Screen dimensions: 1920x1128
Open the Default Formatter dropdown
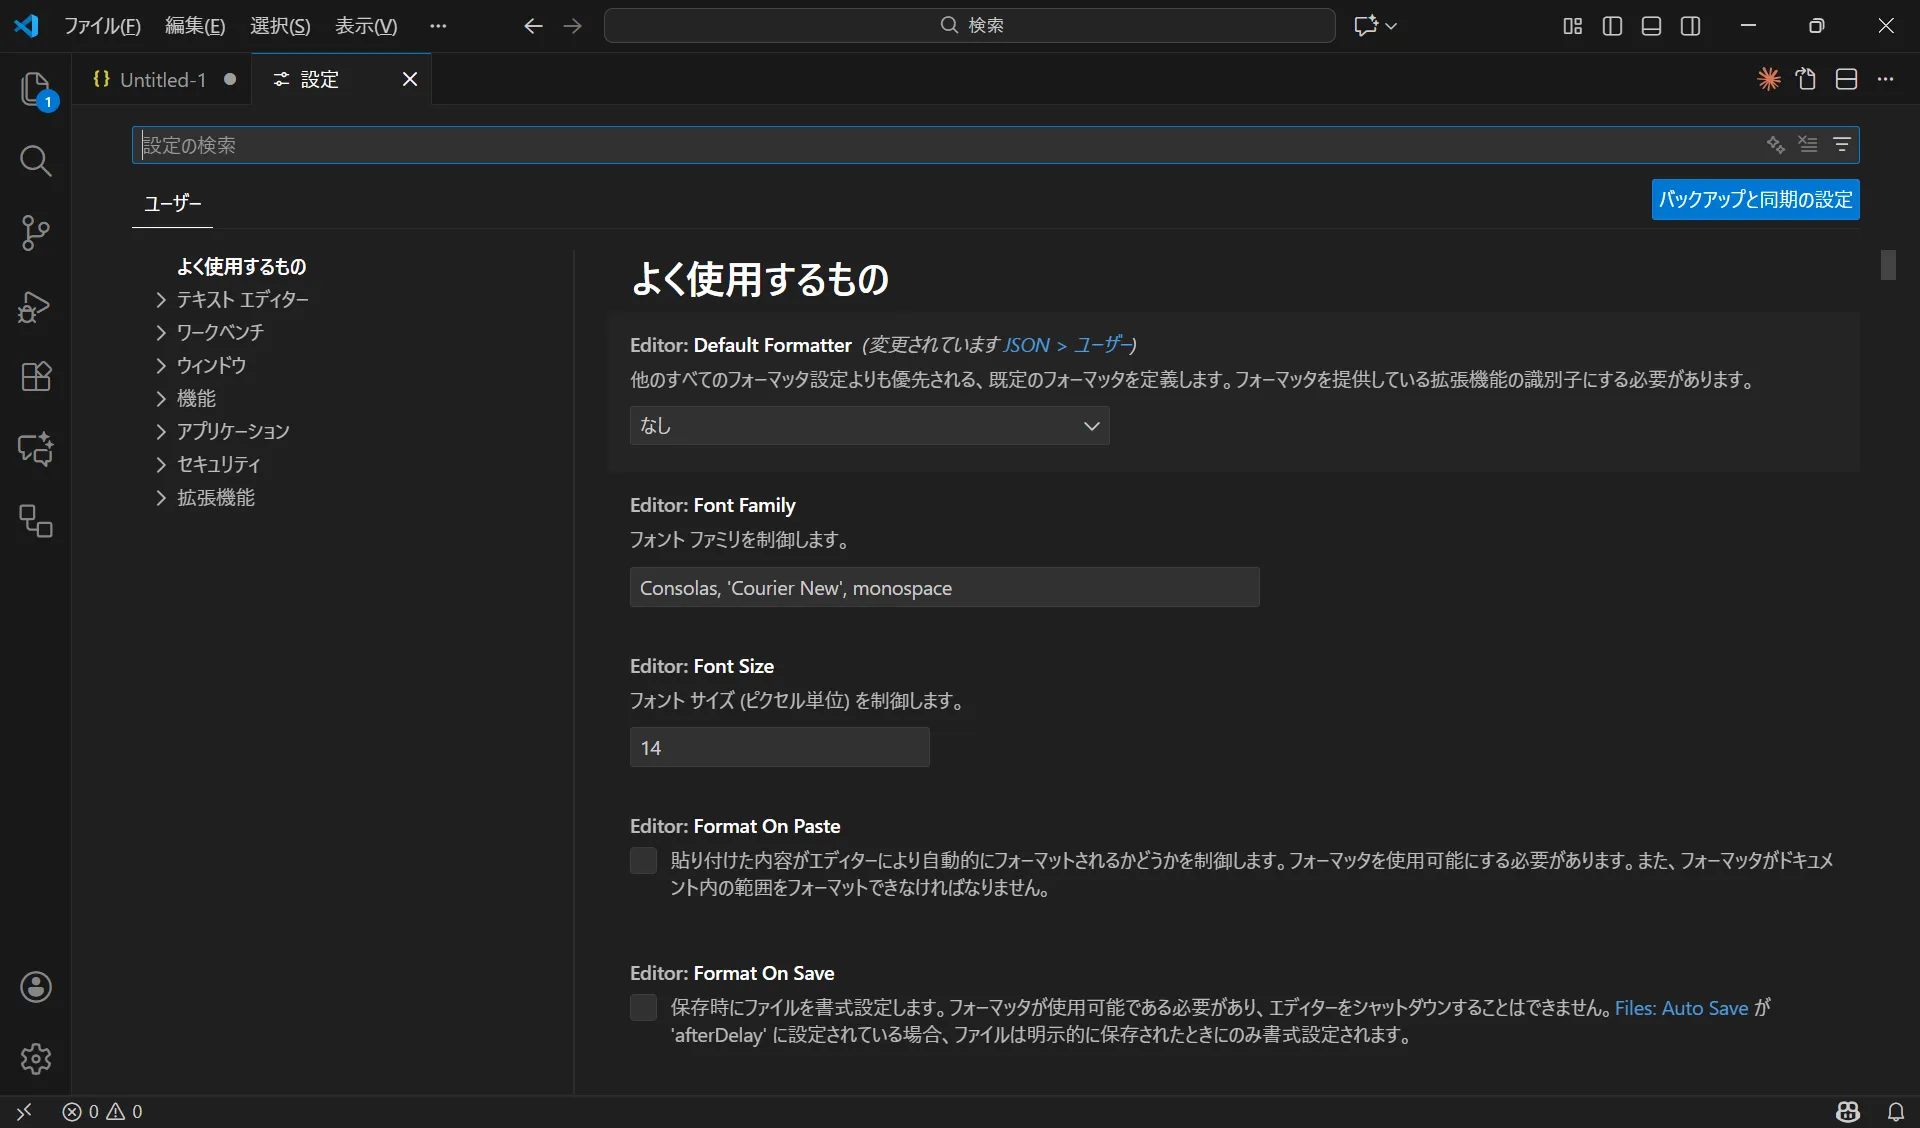pyautogui.click(x=868, y=426)
